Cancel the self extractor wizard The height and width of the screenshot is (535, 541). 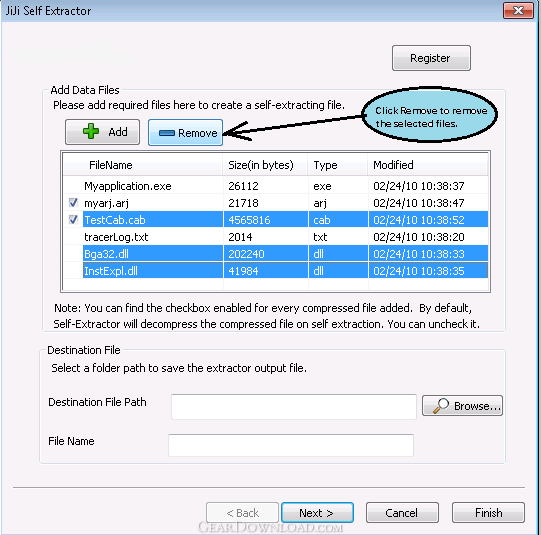click(x=402, y=513)
